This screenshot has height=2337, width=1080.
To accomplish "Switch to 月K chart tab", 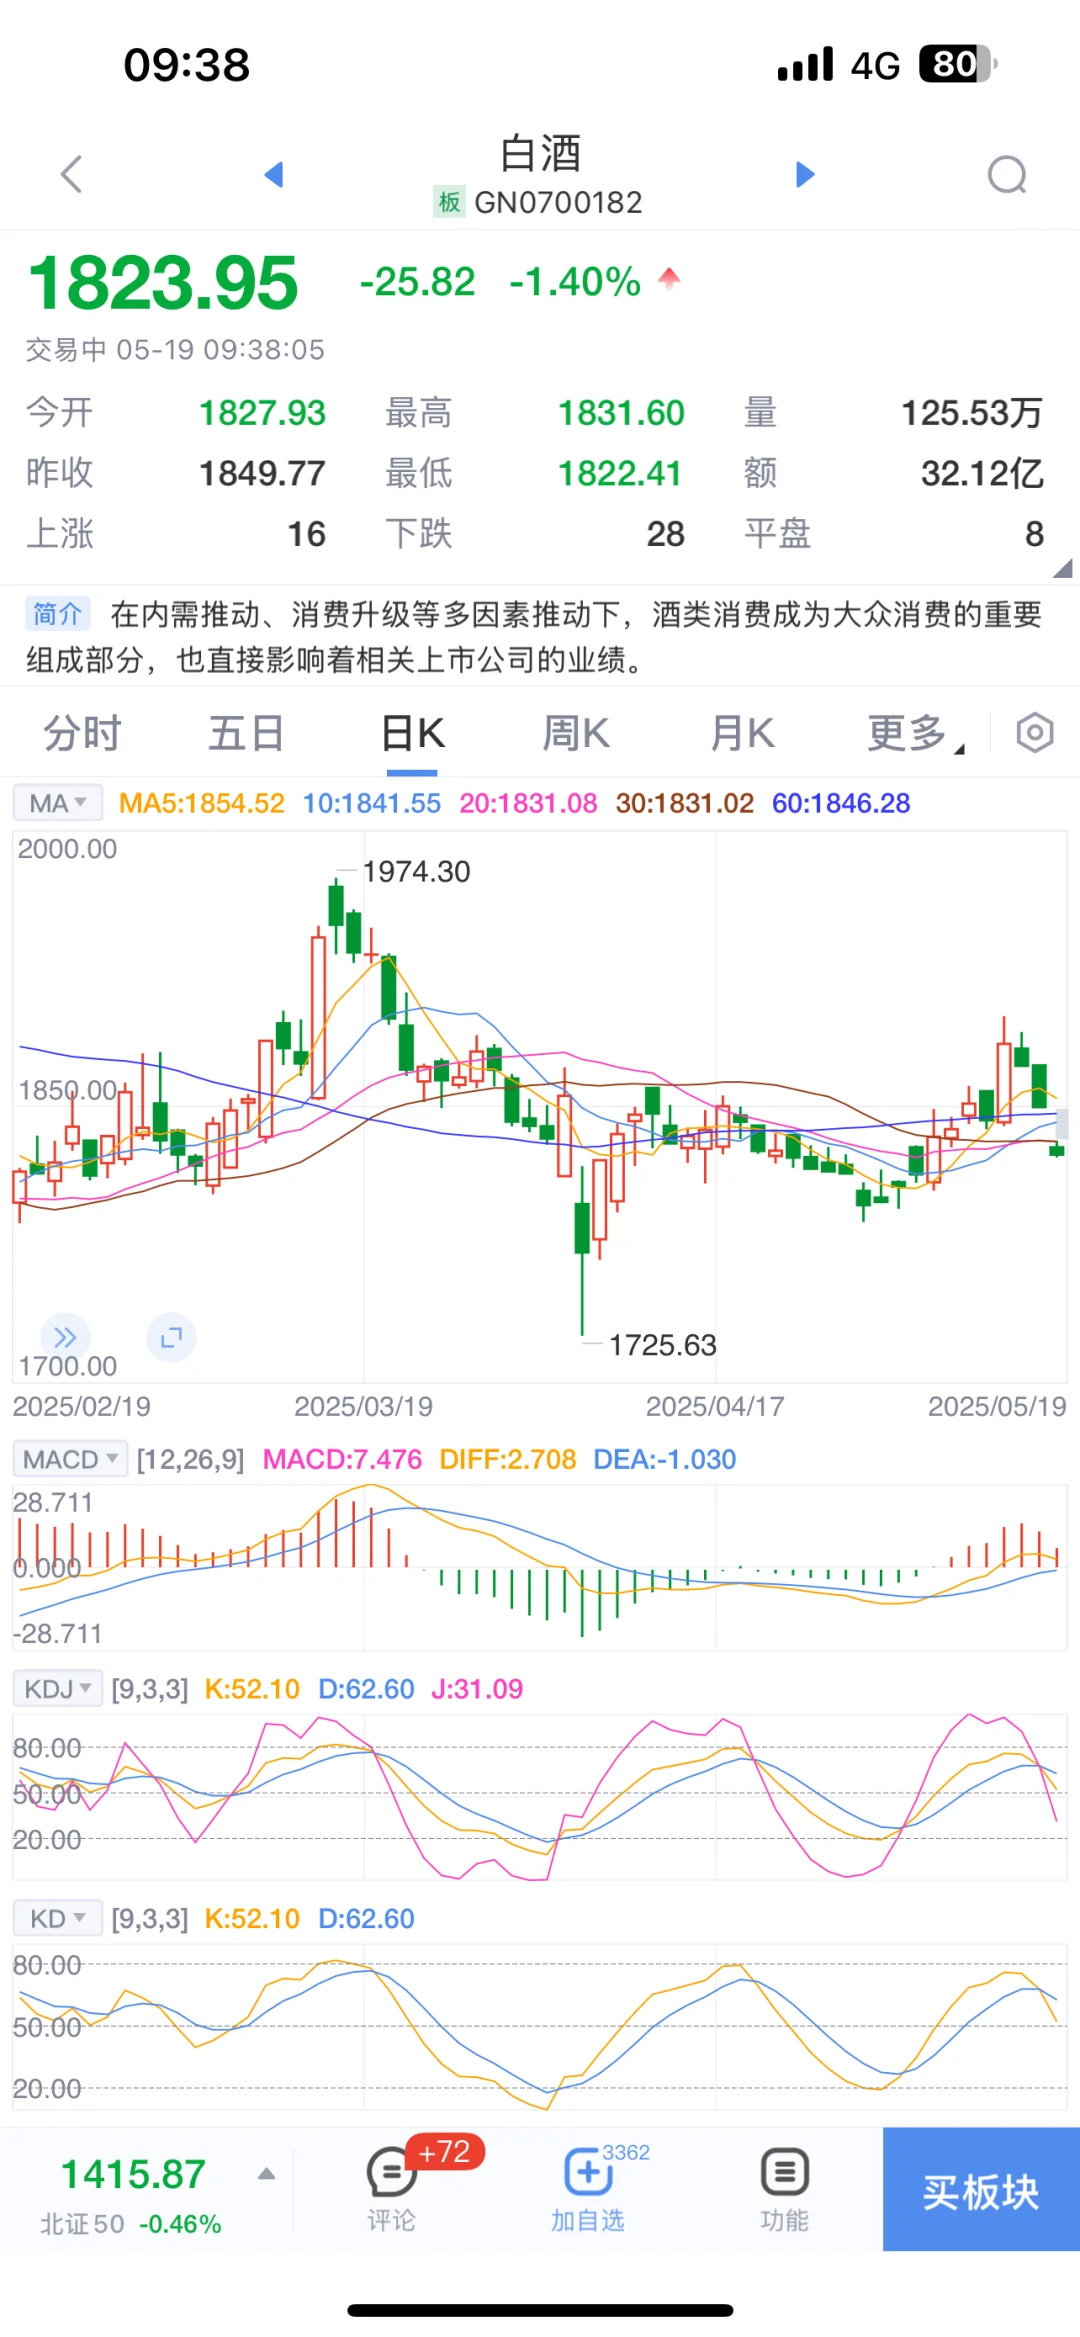I will pos(742,733).
